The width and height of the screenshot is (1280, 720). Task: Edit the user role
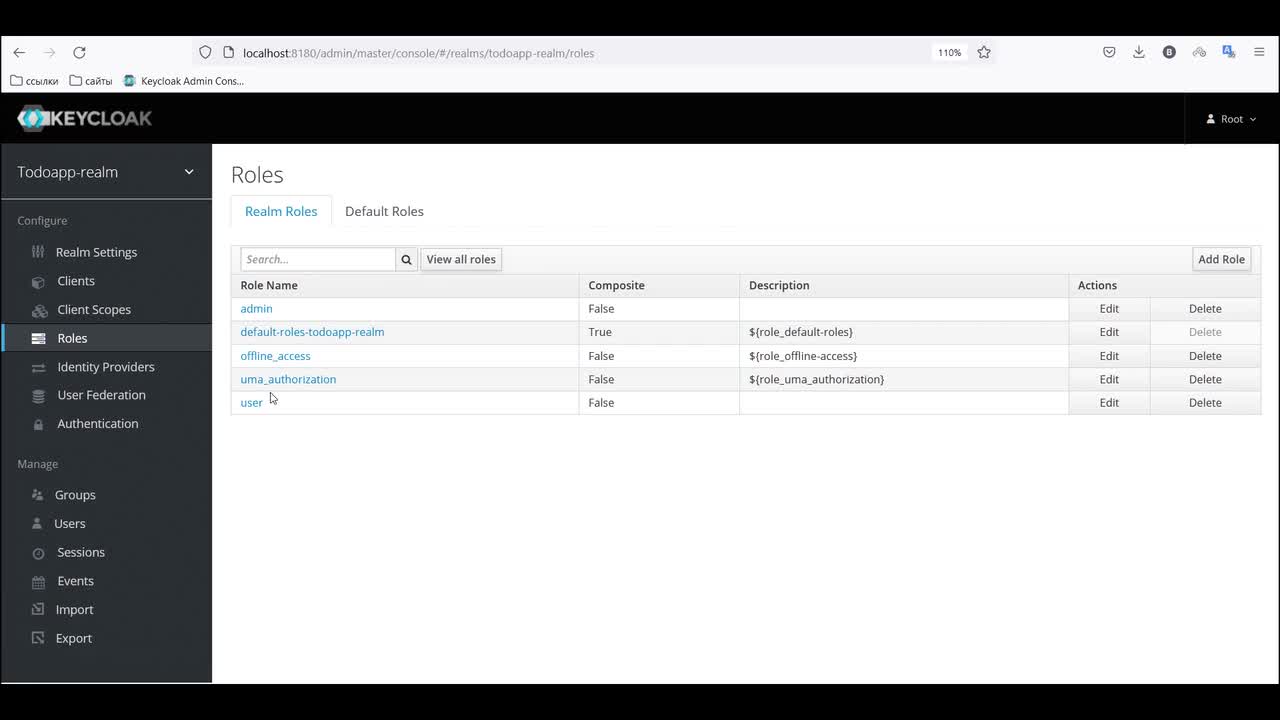pos(1109,403)
